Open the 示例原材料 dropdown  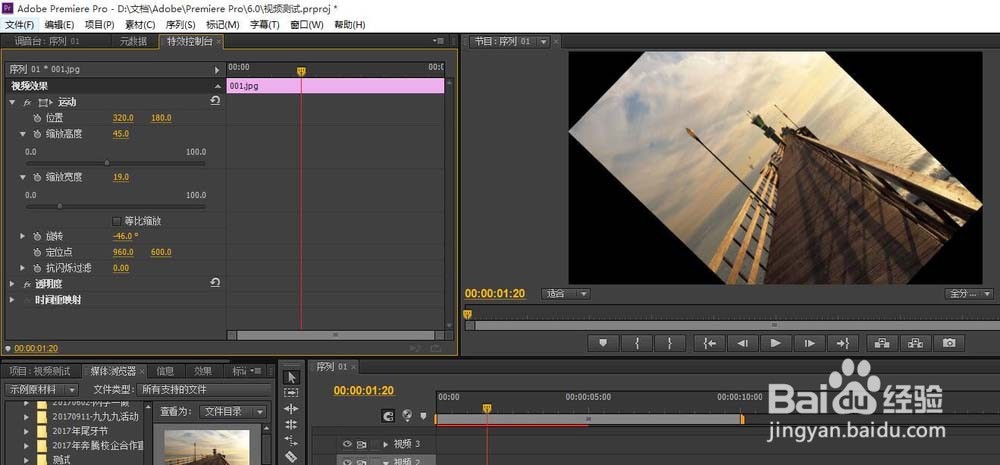click(x=41, y=389)
